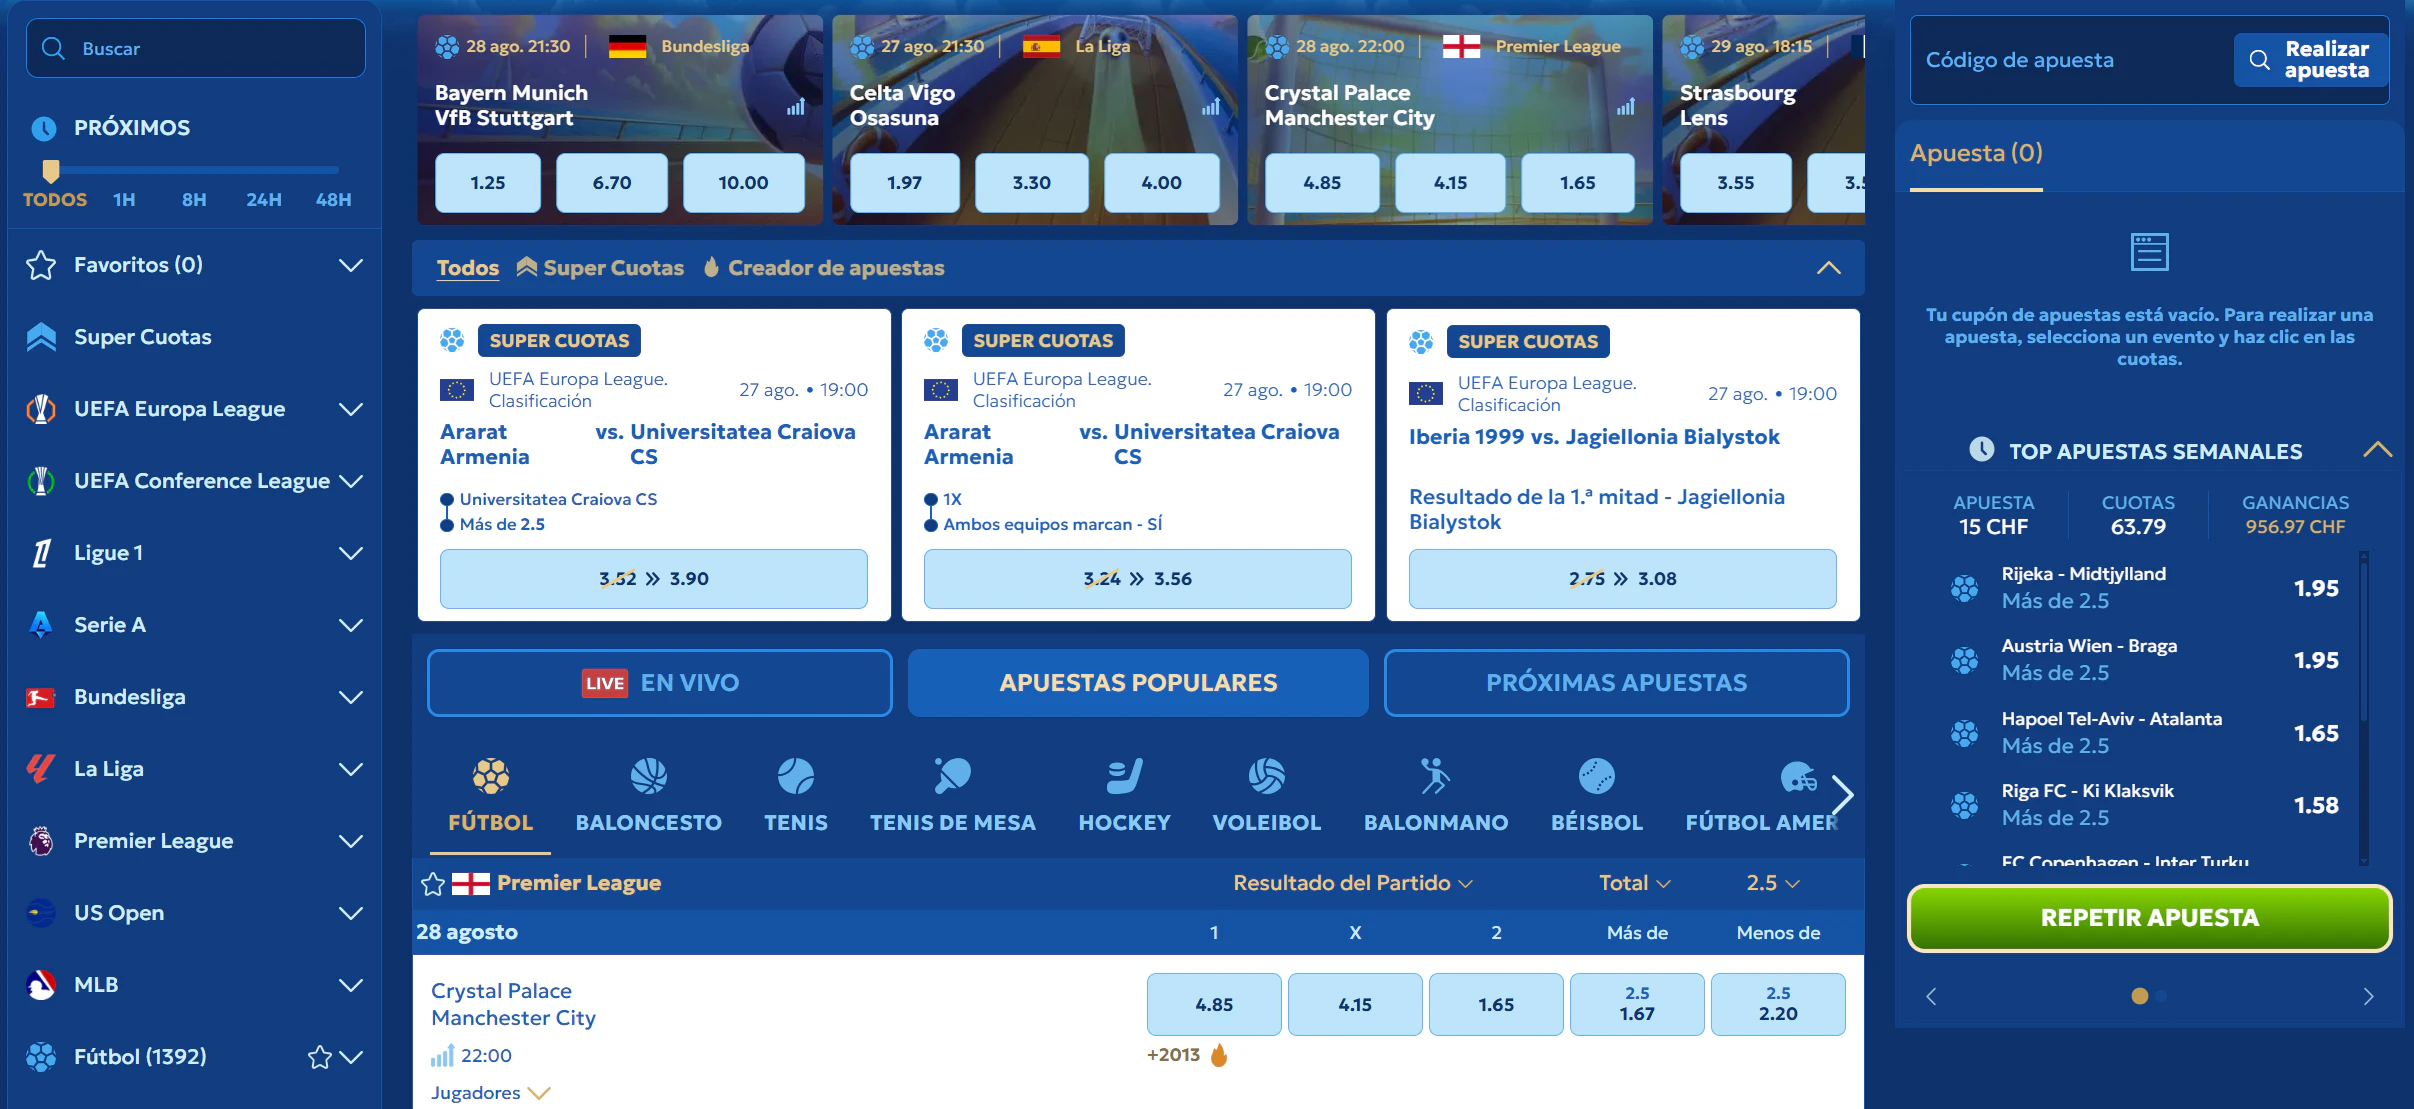Image resolution: width=2414 pixels, height=1109 pixels.
Task: Set time filter to TODOS
Action: (x=55, y=200)
